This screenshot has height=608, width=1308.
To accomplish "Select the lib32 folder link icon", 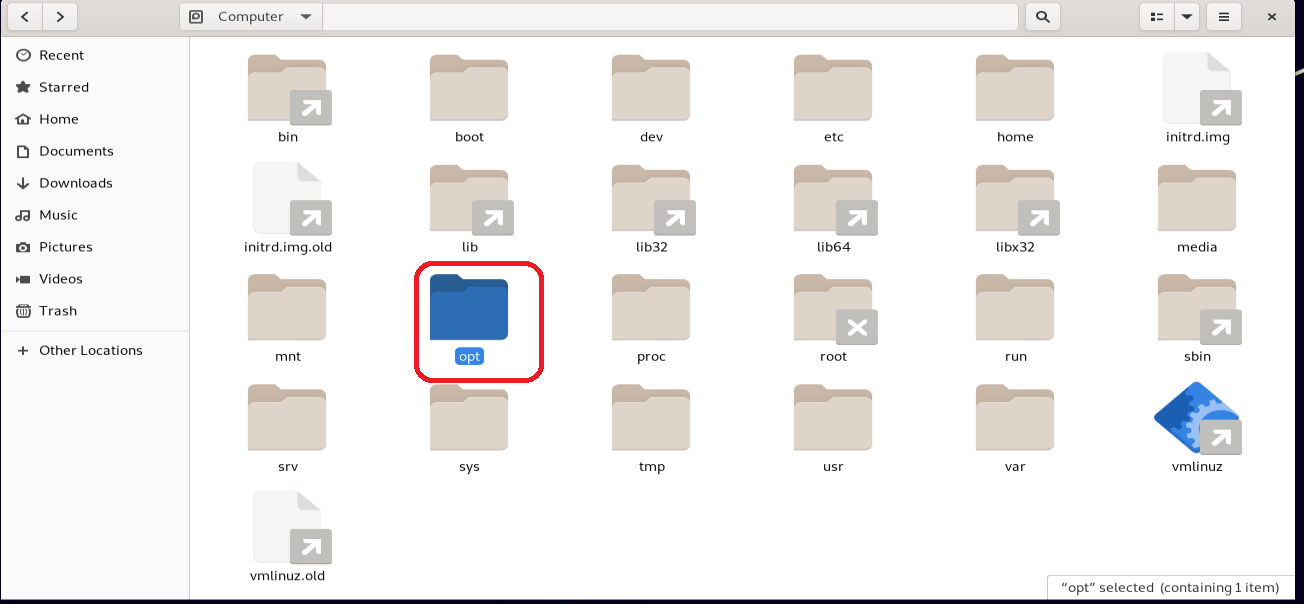I will 651,198.
